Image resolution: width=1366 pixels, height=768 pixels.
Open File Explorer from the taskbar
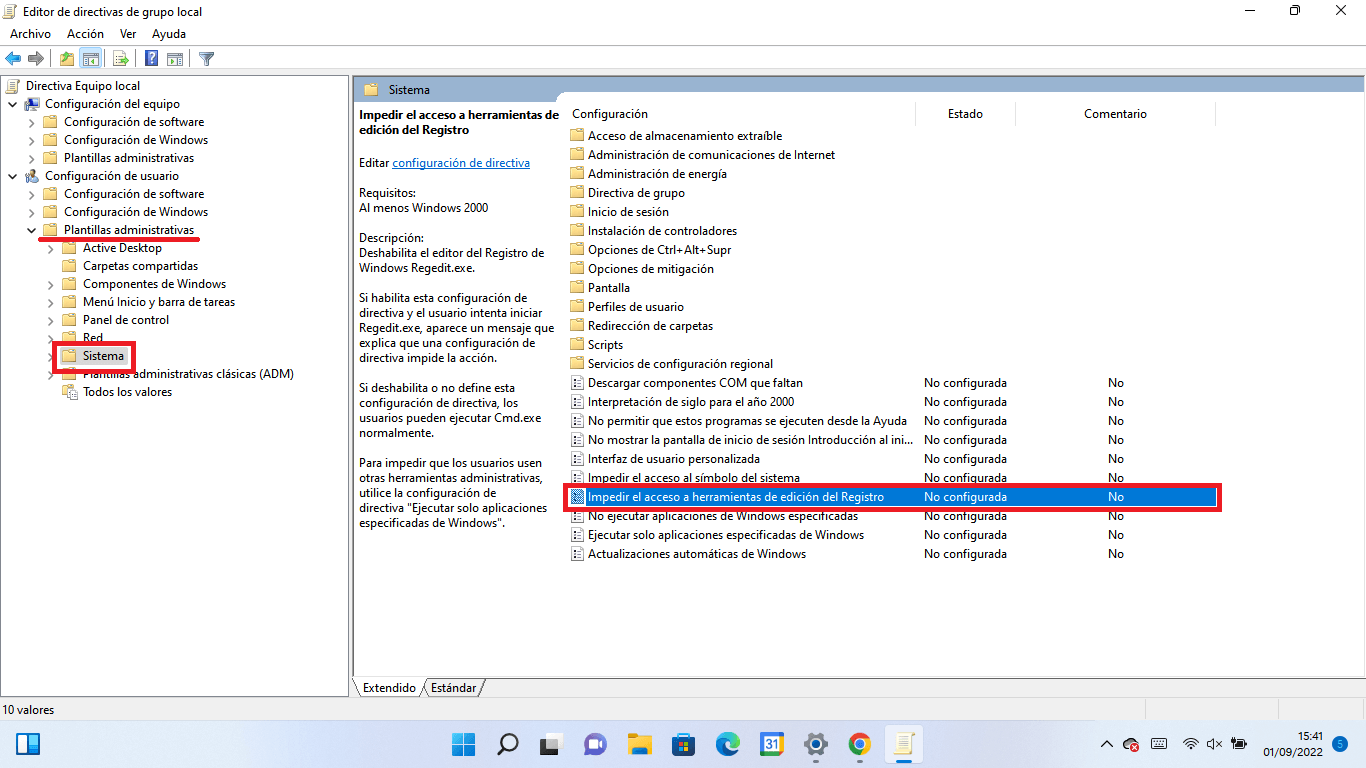[x=639, y=744]
